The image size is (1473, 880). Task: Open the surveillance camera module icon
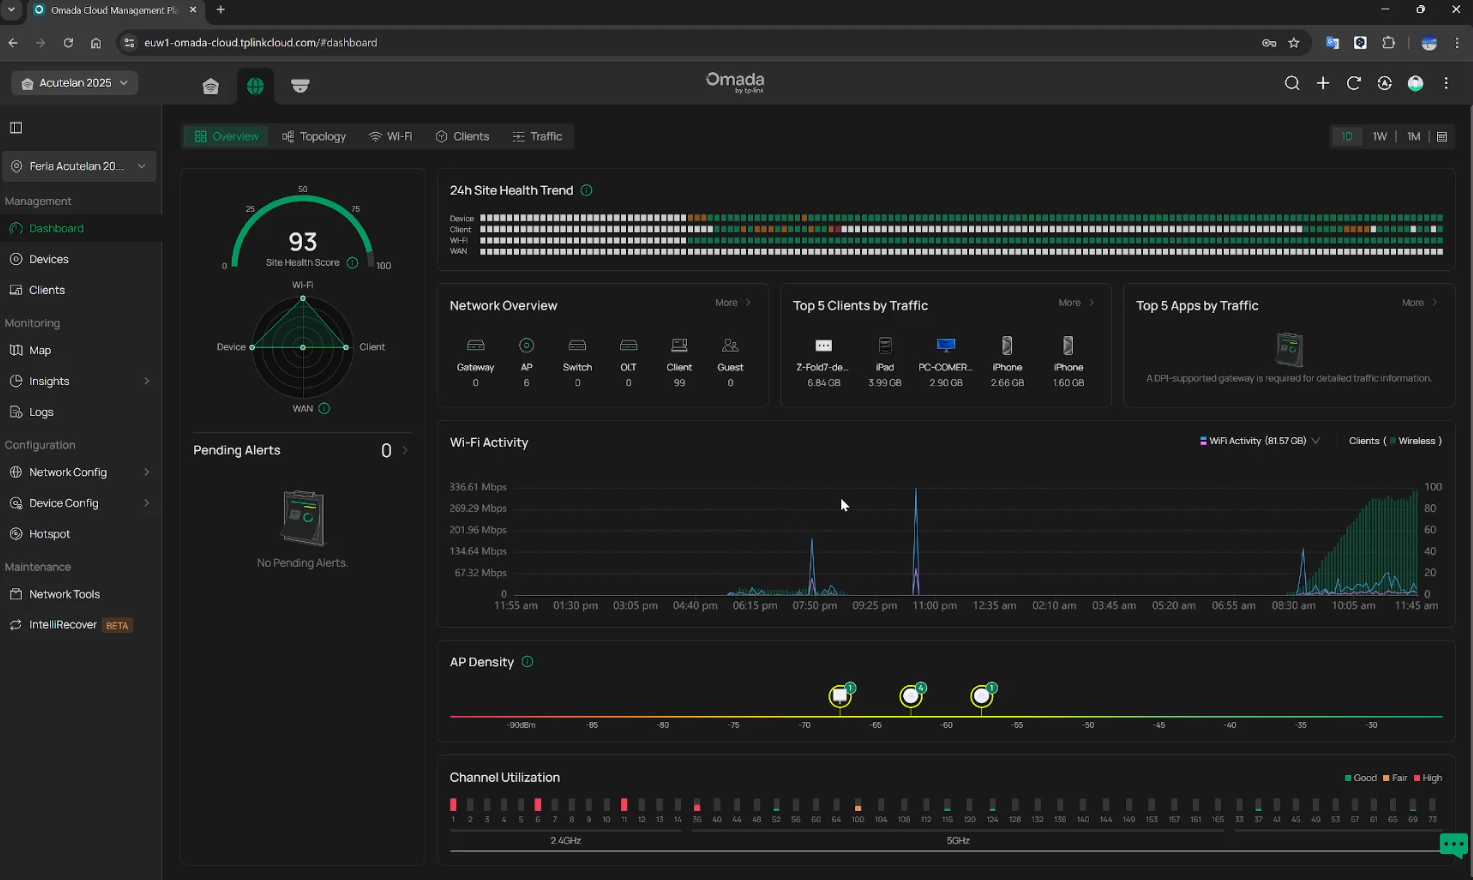click(300, 86)
